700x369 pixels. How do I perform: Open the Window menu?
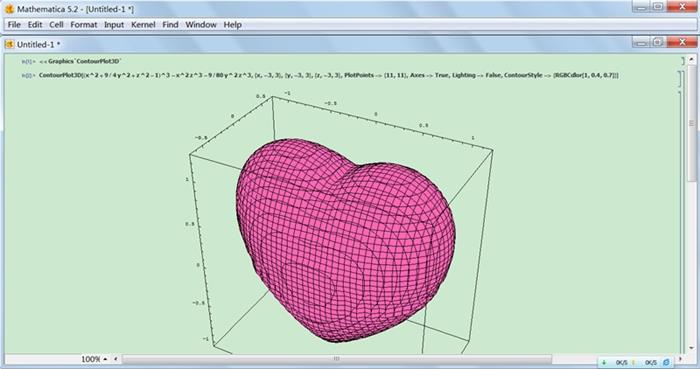pos(201,25)
